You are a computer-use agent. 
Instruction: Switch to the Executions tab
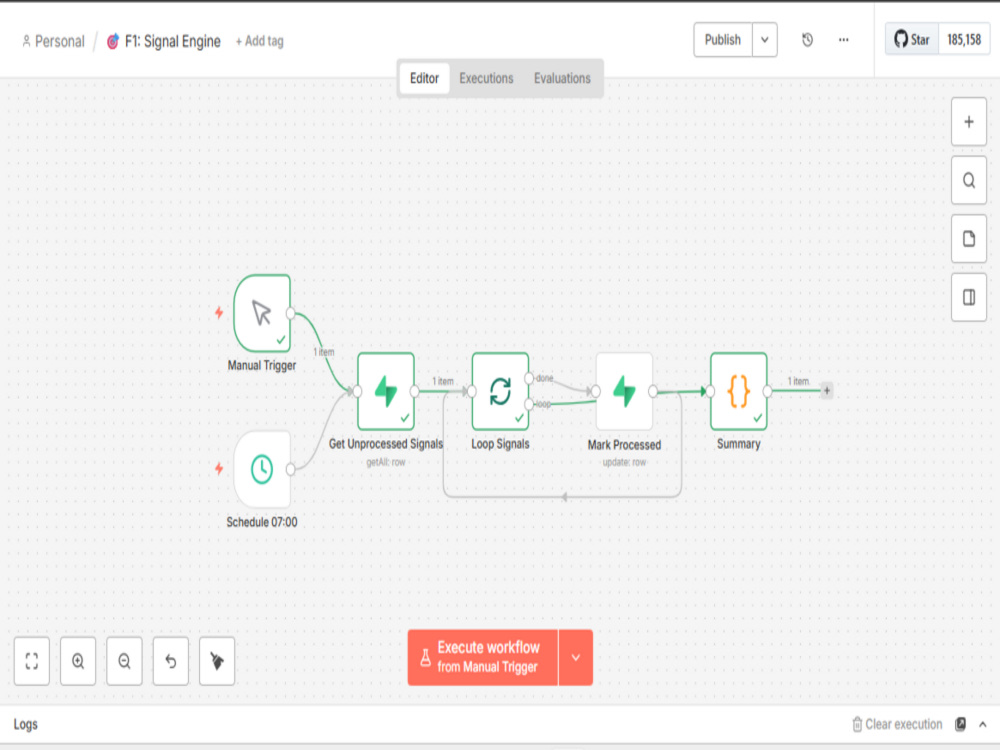[x=487, y=78]
